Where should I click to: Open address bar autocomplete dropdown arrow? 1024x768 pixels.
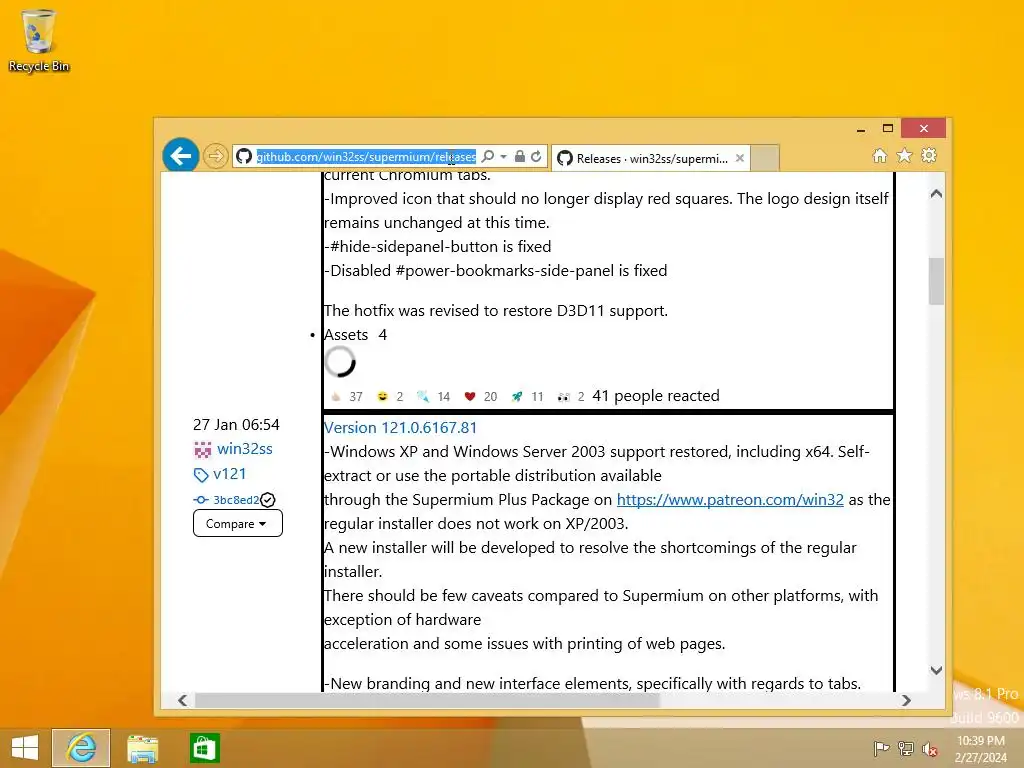tap(503, 157)
